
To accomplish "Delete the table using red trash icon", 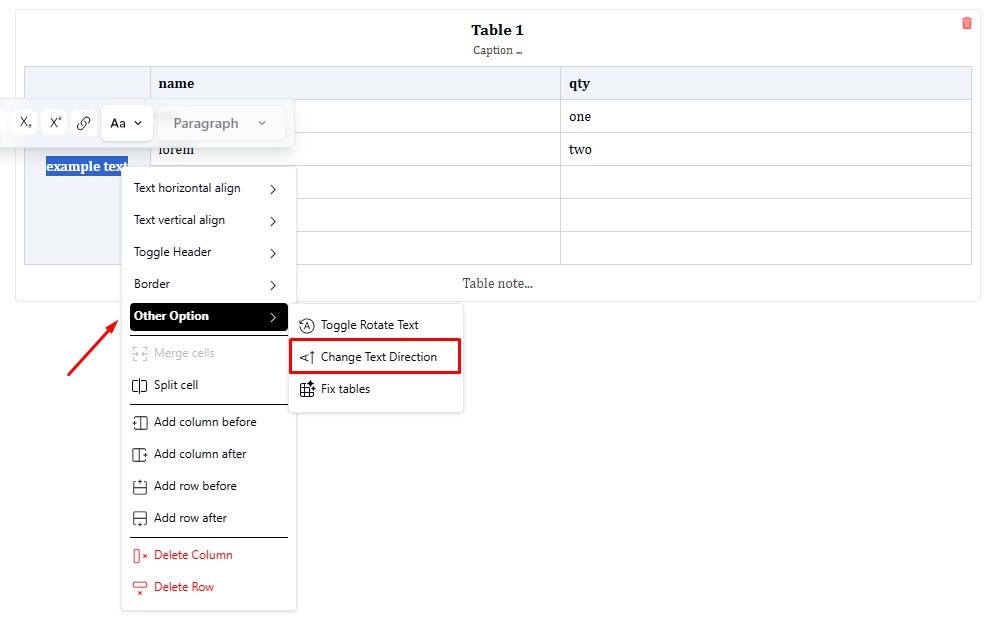I will tap(966, 23).
